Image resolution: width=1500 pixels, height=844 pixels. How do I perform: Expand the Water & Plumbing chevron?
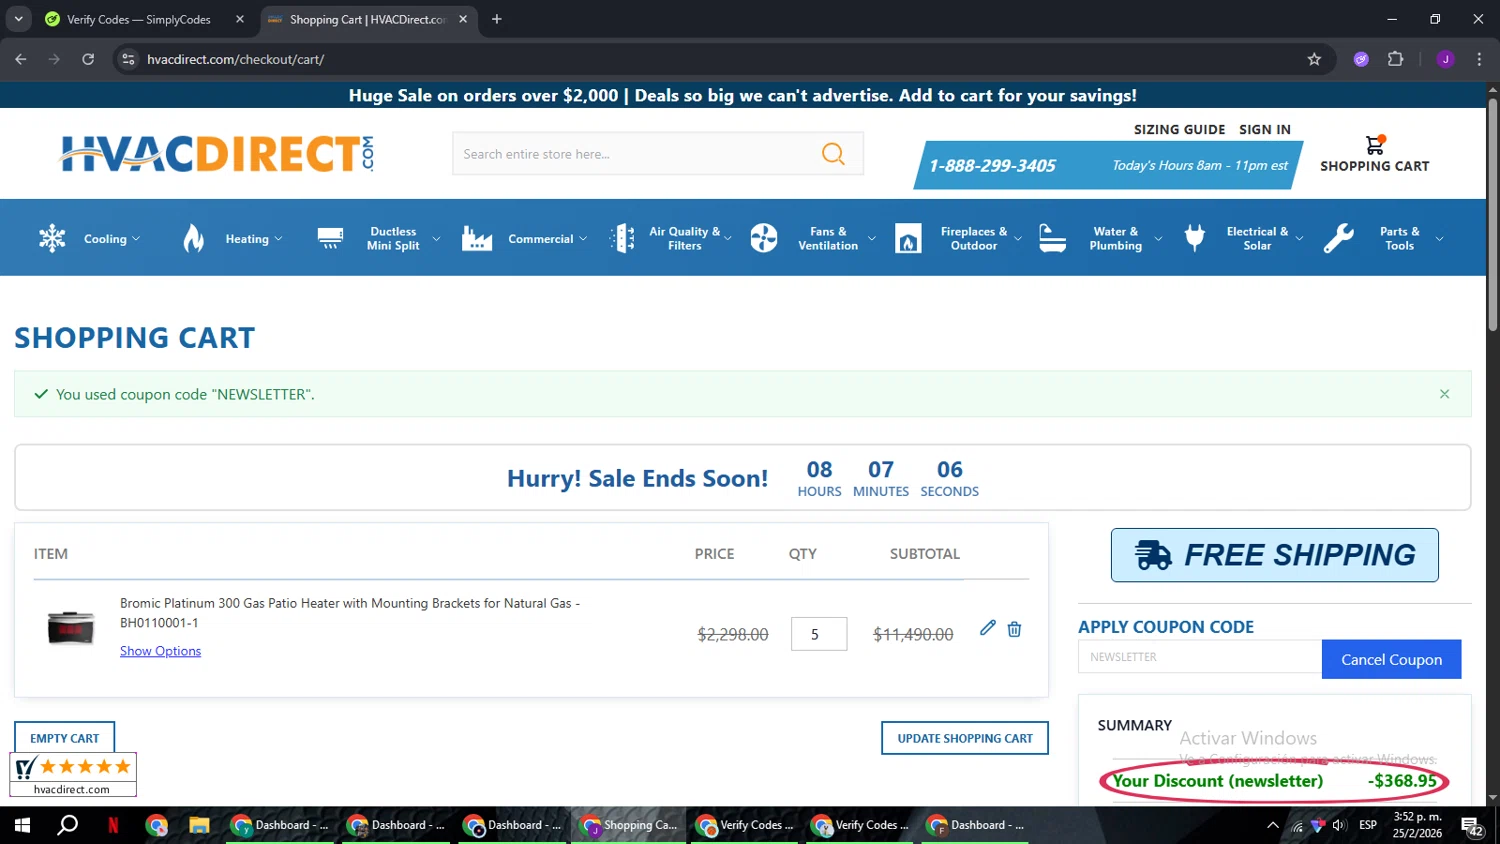point(1158,239)
